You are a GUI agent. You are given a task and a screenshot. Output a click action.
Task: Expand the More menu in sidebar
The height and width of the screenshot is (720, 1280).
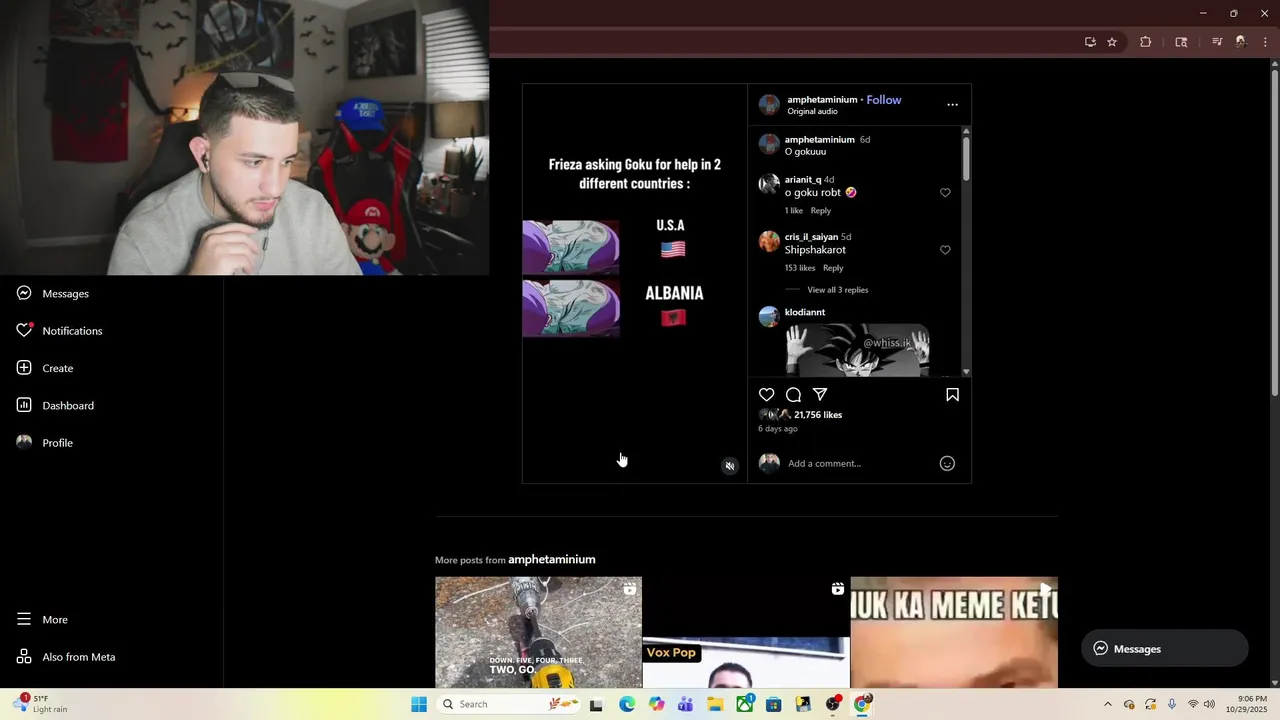point(55,620)
